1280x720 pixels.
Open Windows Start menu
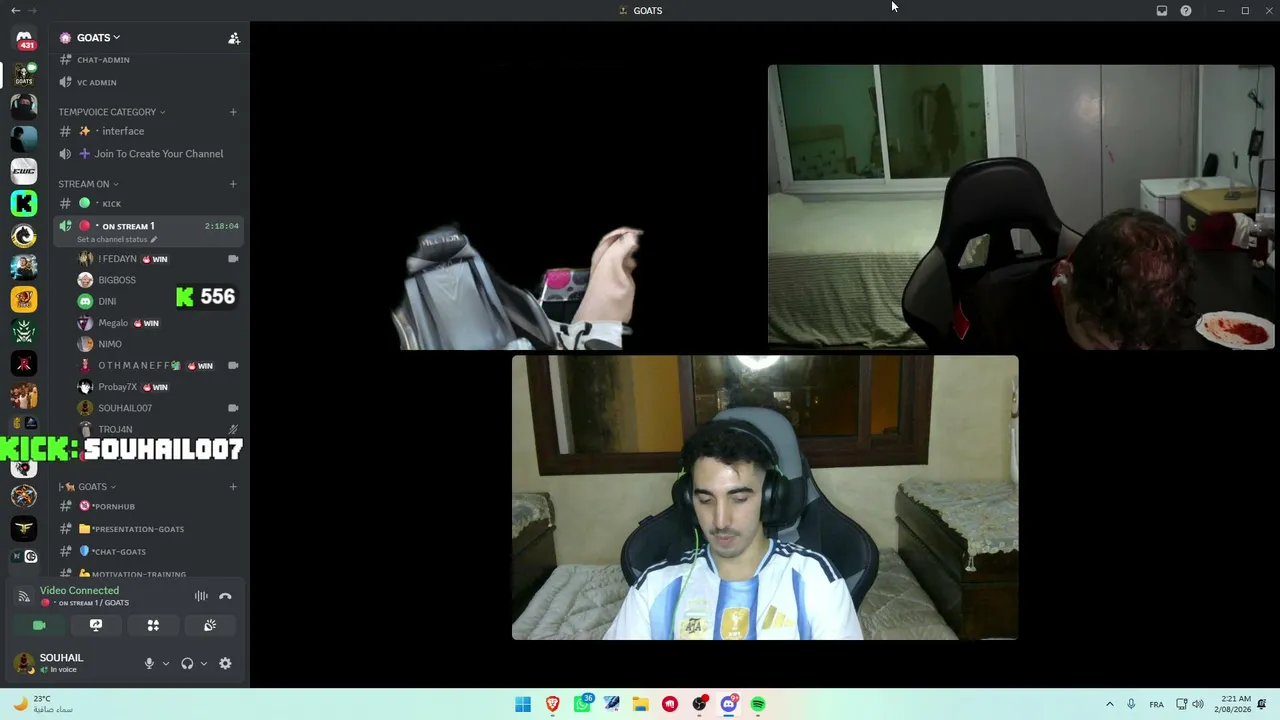523,704
